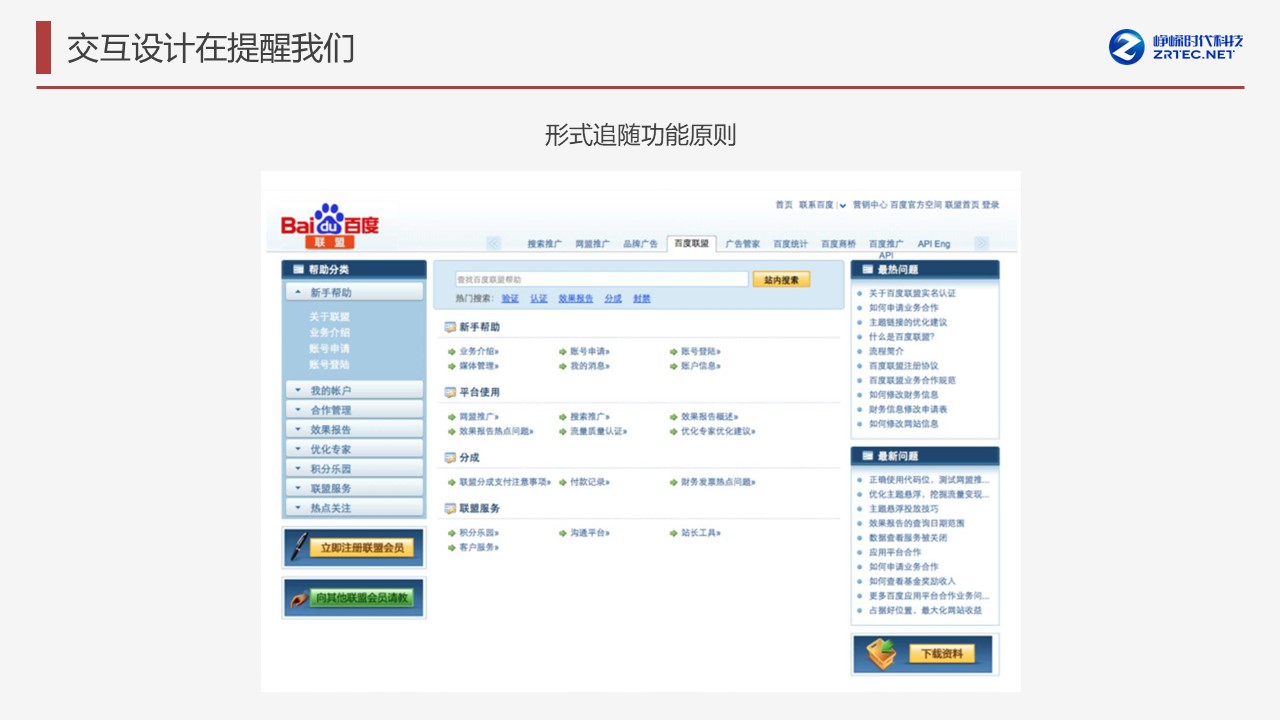Click the quill icon beside 向其他联盟会员请教
Screen dimensions: 1280x720
click(x=298, y=598)
